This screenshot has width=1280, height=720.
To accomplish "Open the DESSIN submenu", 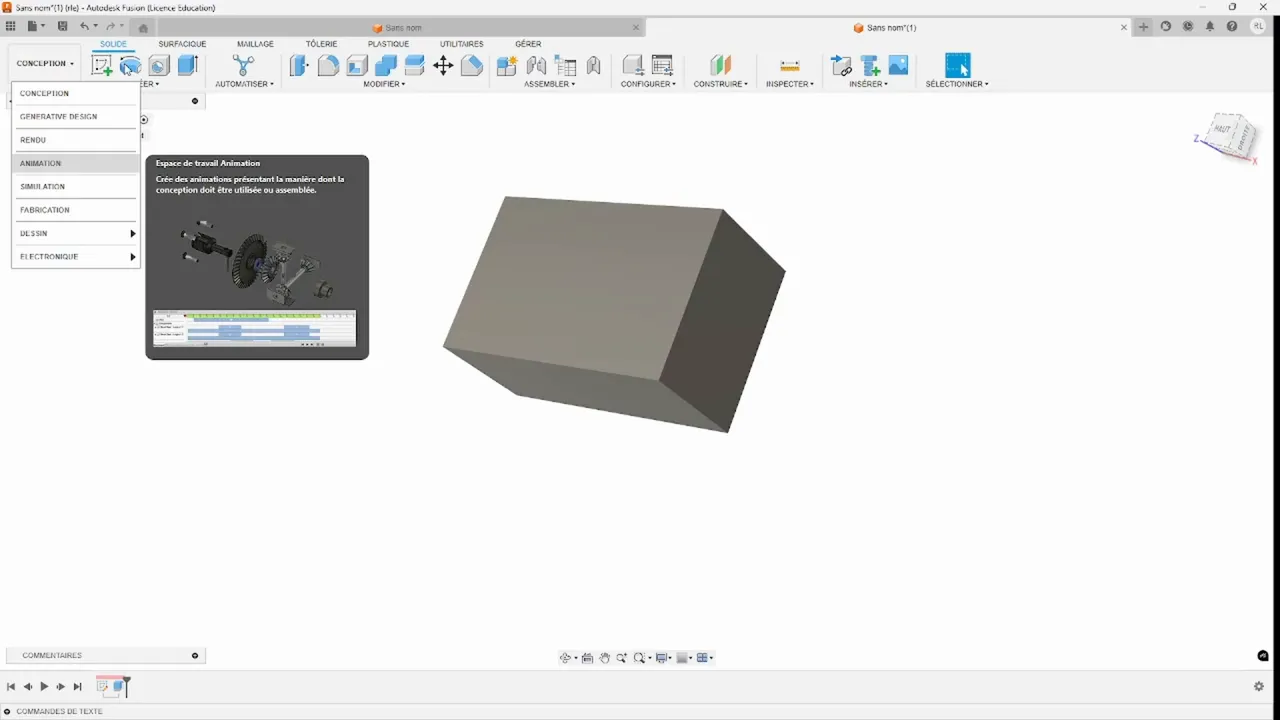I will click(75, 233).
